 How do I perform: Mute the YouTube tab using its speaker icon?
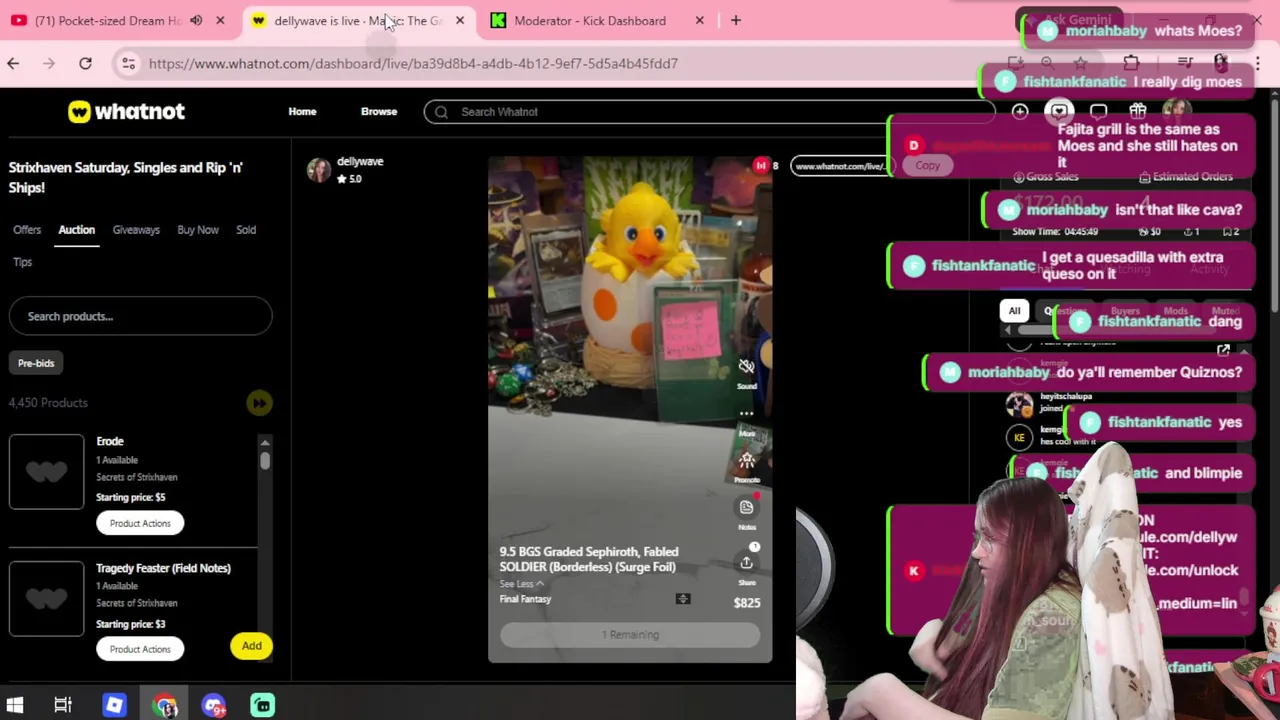(196, 20)
